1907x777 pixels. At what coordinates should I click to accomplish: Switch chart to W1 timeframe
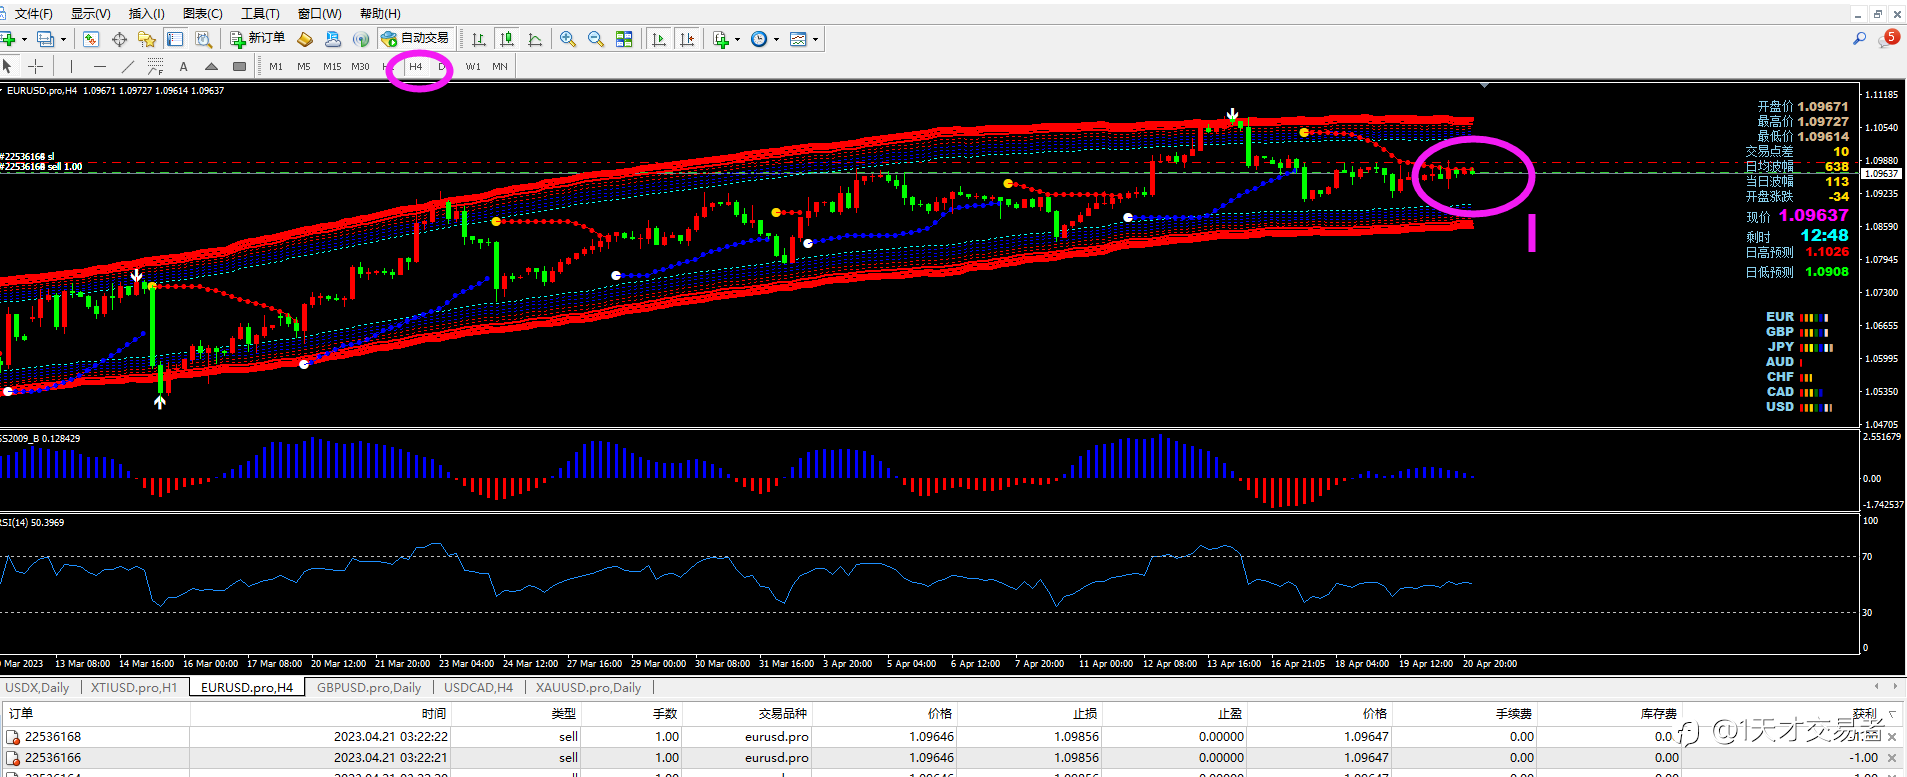[x=473, y=66]
